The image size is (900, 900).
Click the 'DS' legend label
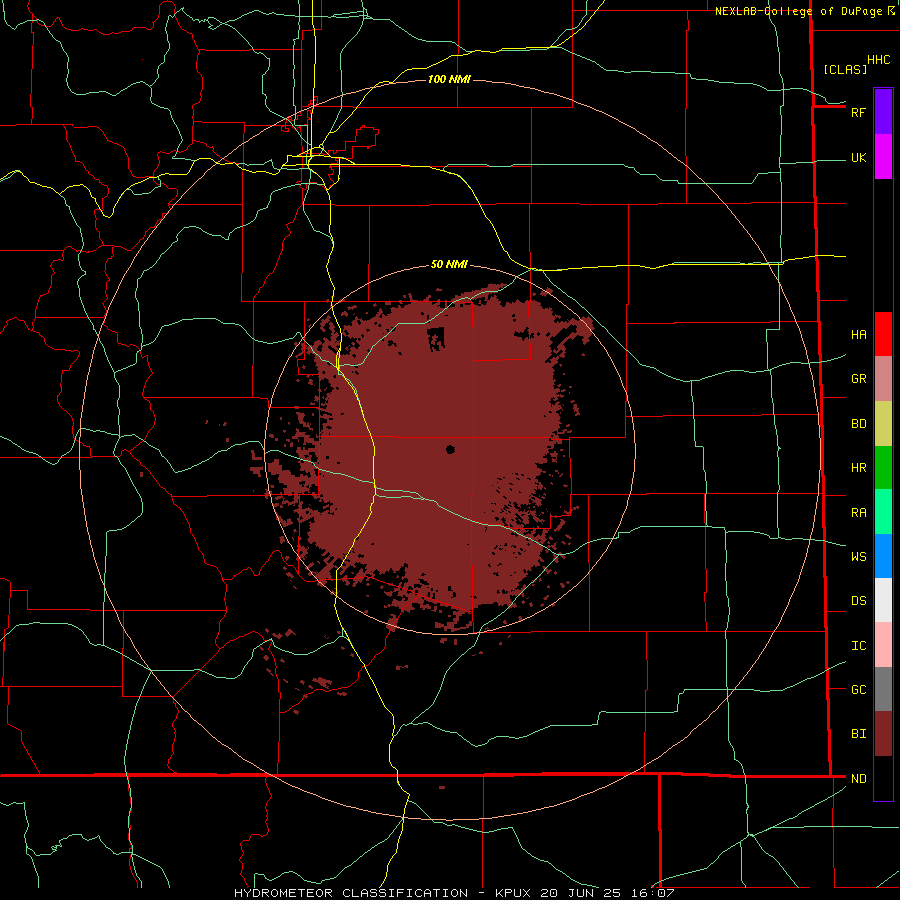click(x=858, y=600)
